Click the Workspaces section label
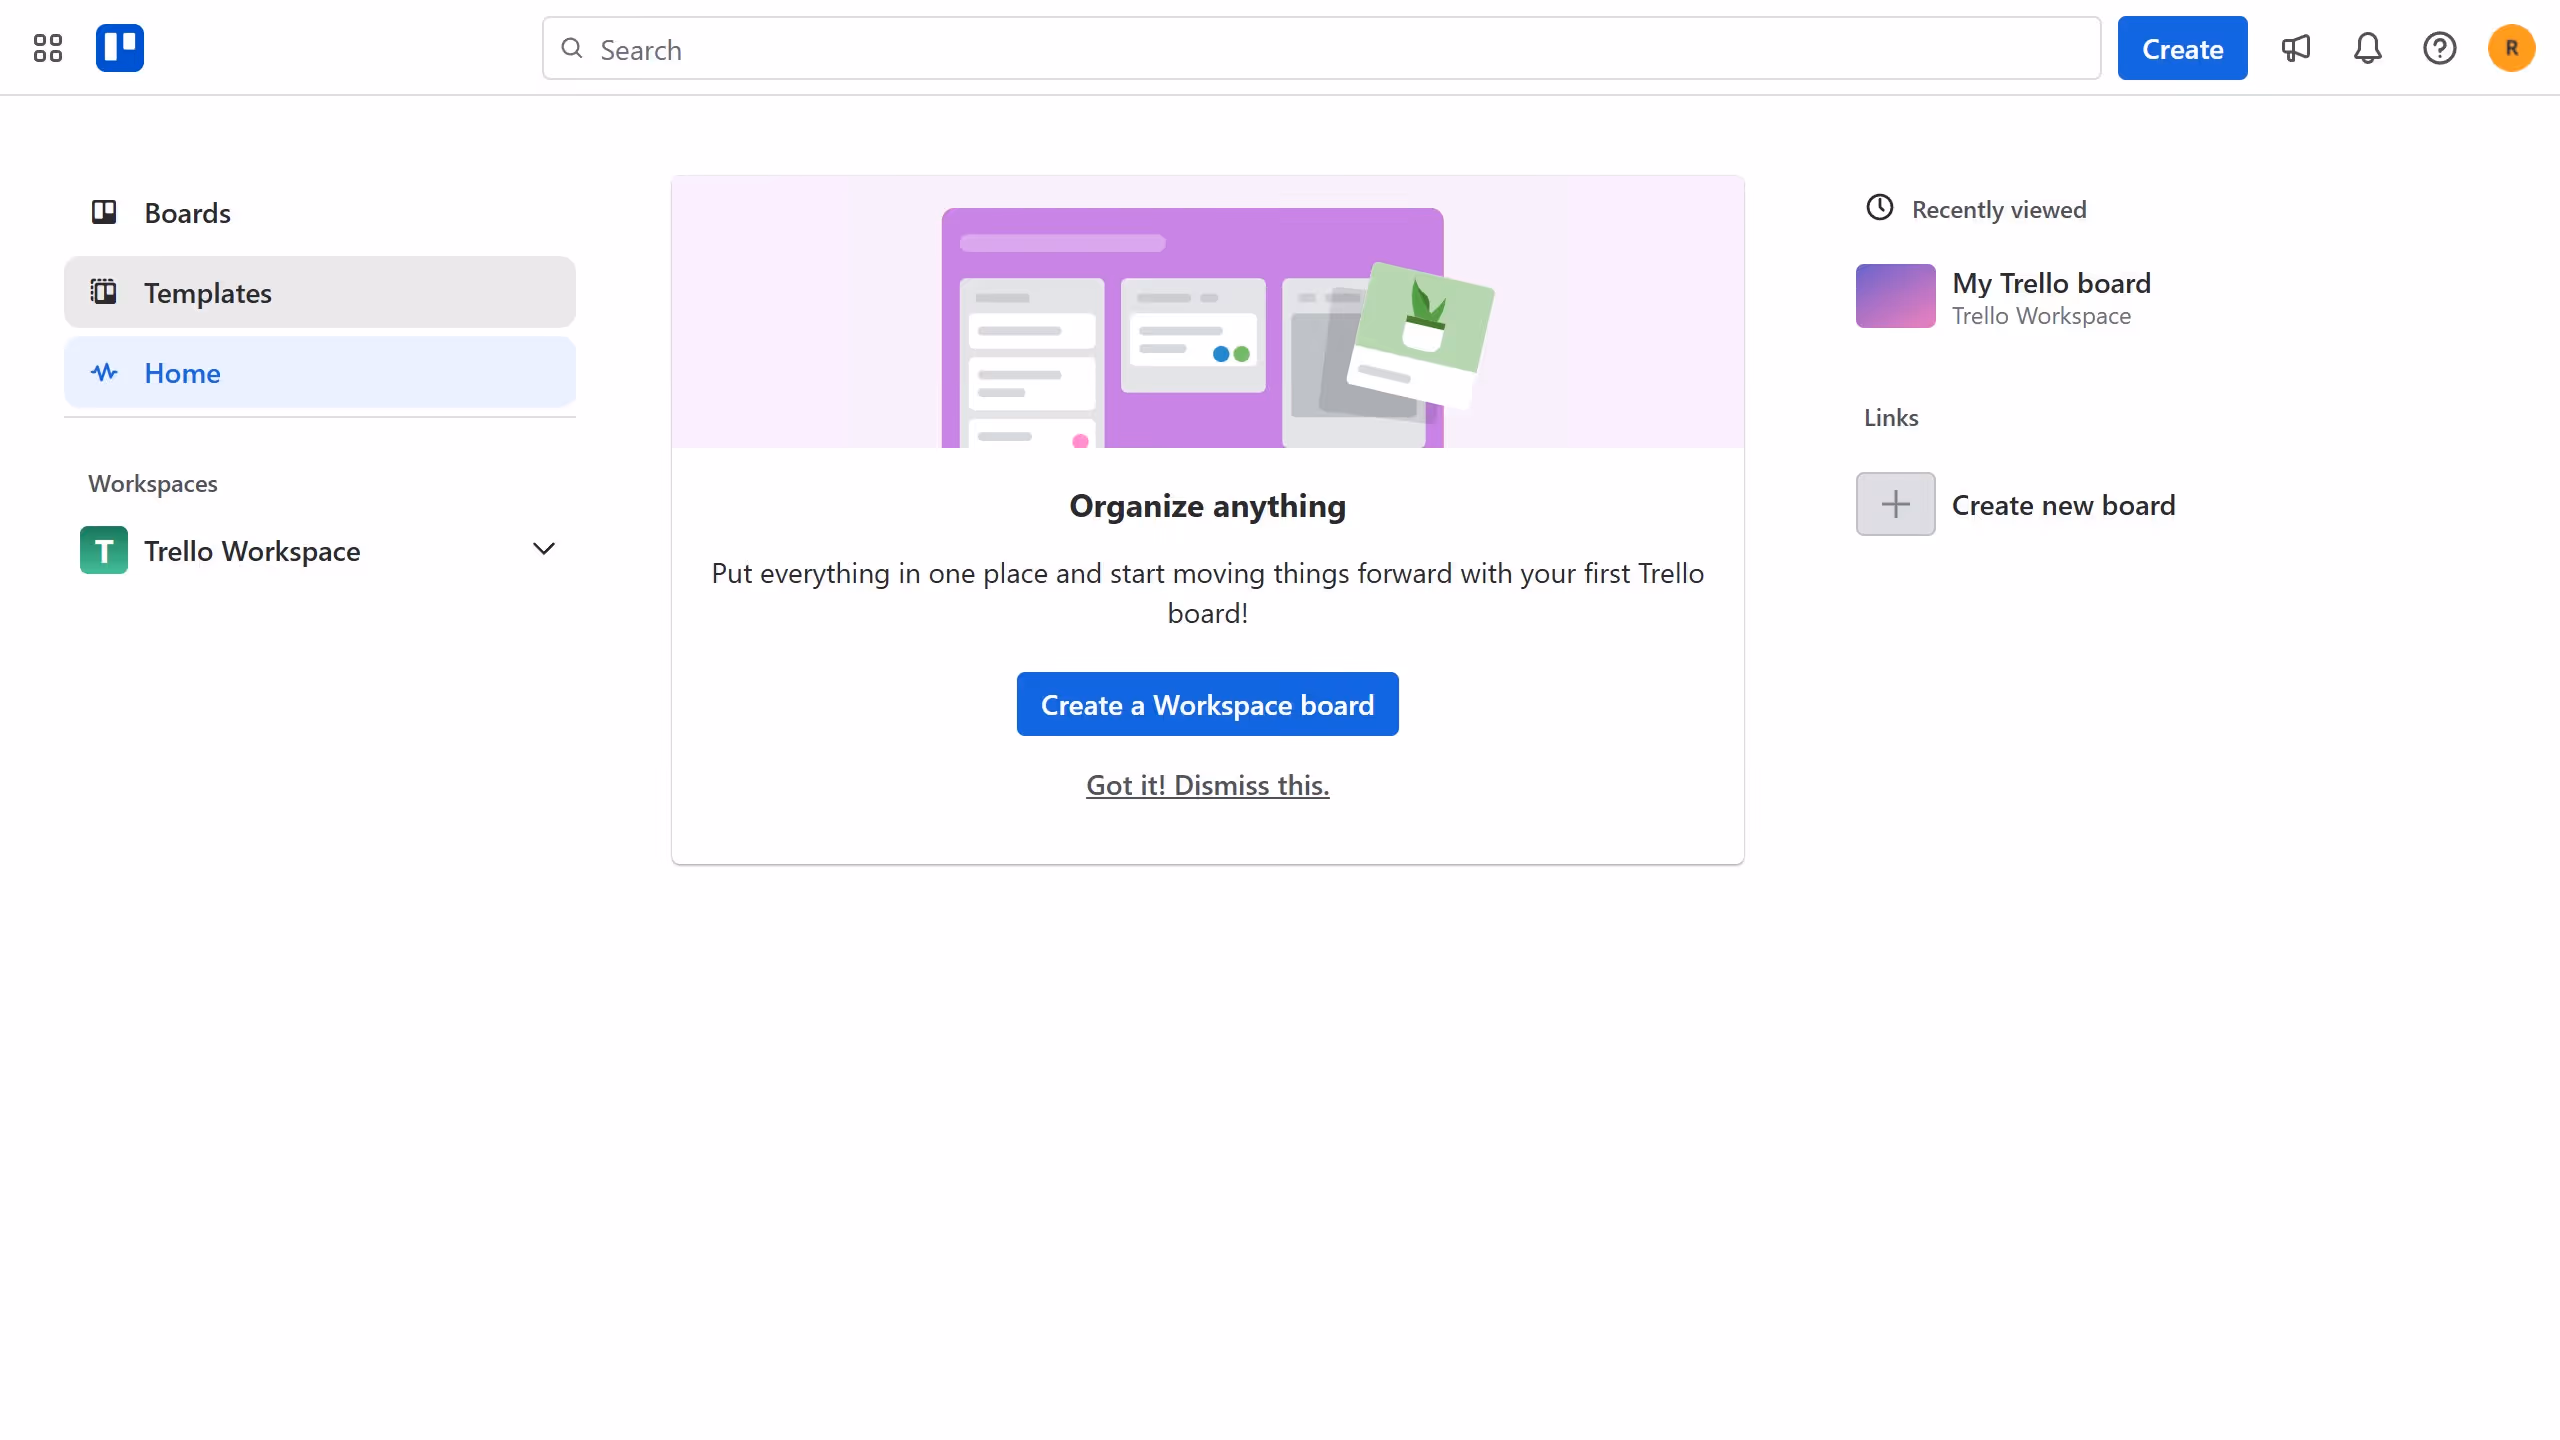The height and width of the screenshot is (1440, 2560). click(153, 484)
